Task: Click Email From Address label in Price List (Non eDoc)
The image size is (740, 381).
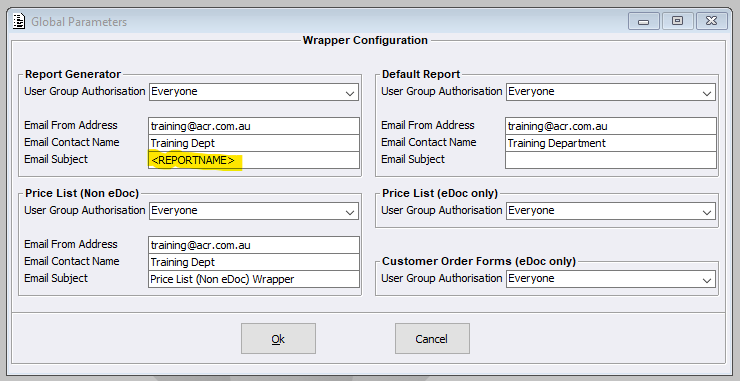Action: pyautogui.click(x=71, y=244)
